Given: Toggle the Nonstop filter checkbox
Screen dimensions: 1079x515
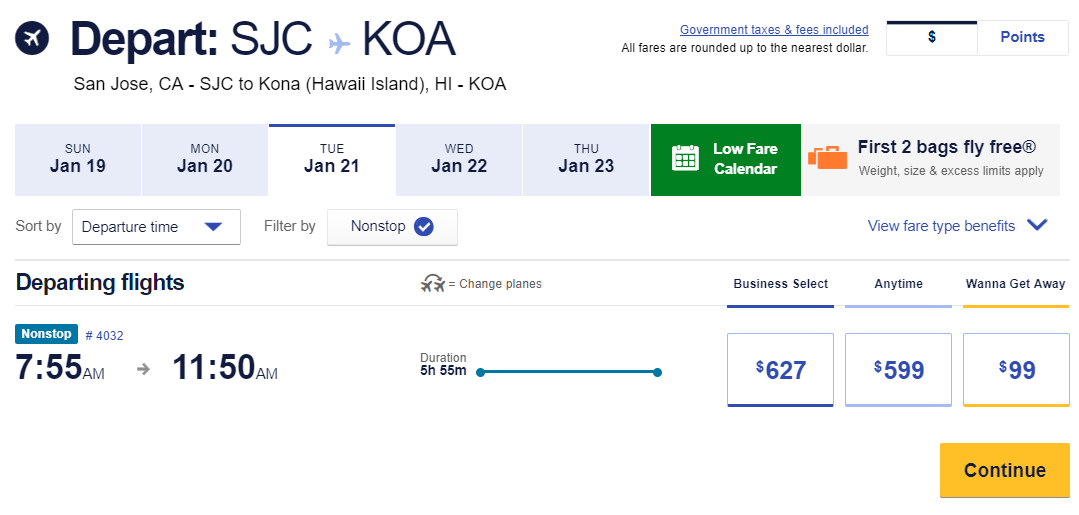Looking at the screenshot, I should (x=424, y=227).
